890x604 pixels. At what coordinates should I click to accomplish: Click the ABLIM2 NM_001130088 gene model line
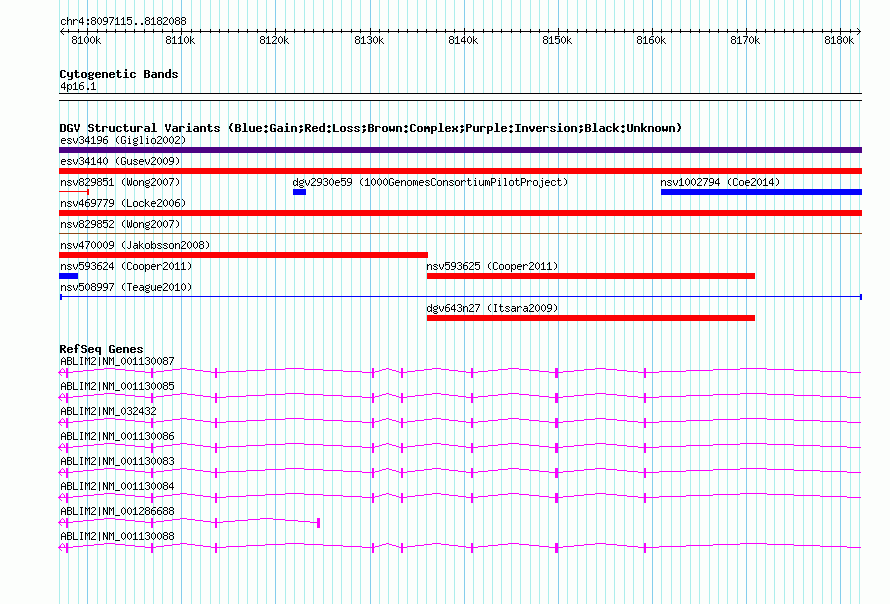(x=460, y=547)
